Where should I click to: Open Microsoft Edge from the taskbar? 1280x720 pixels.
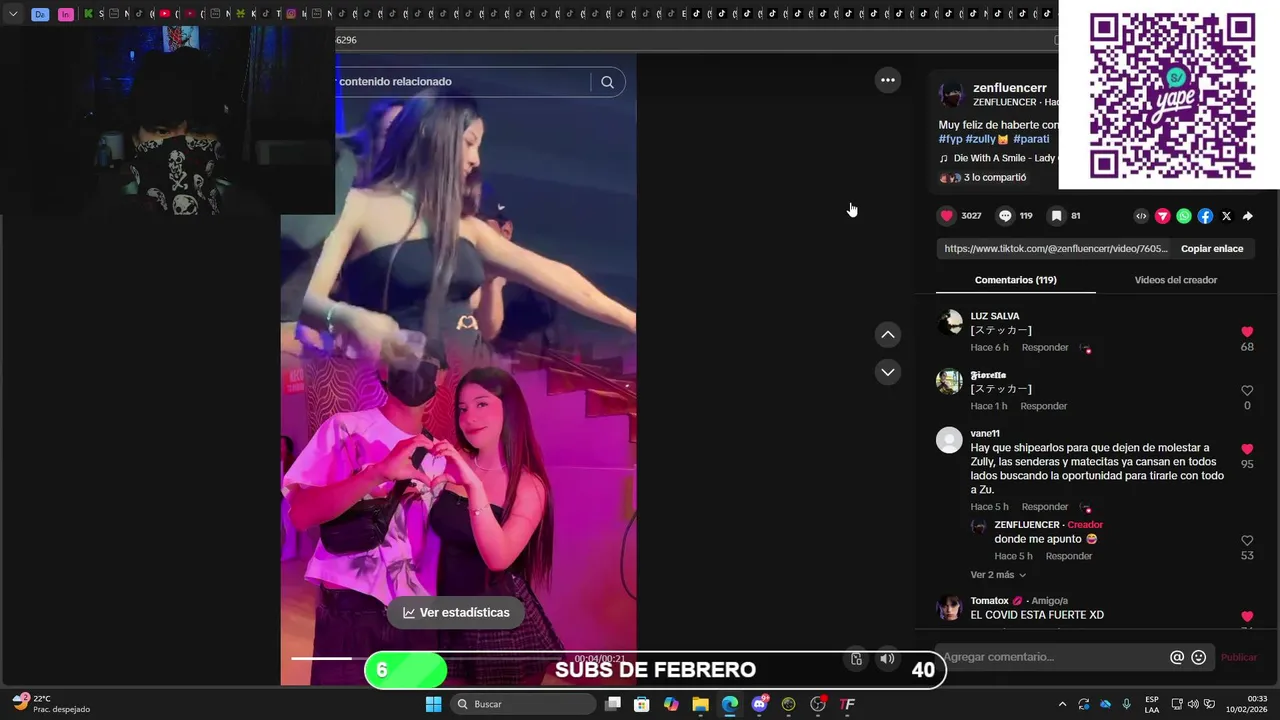coord(730,704)
